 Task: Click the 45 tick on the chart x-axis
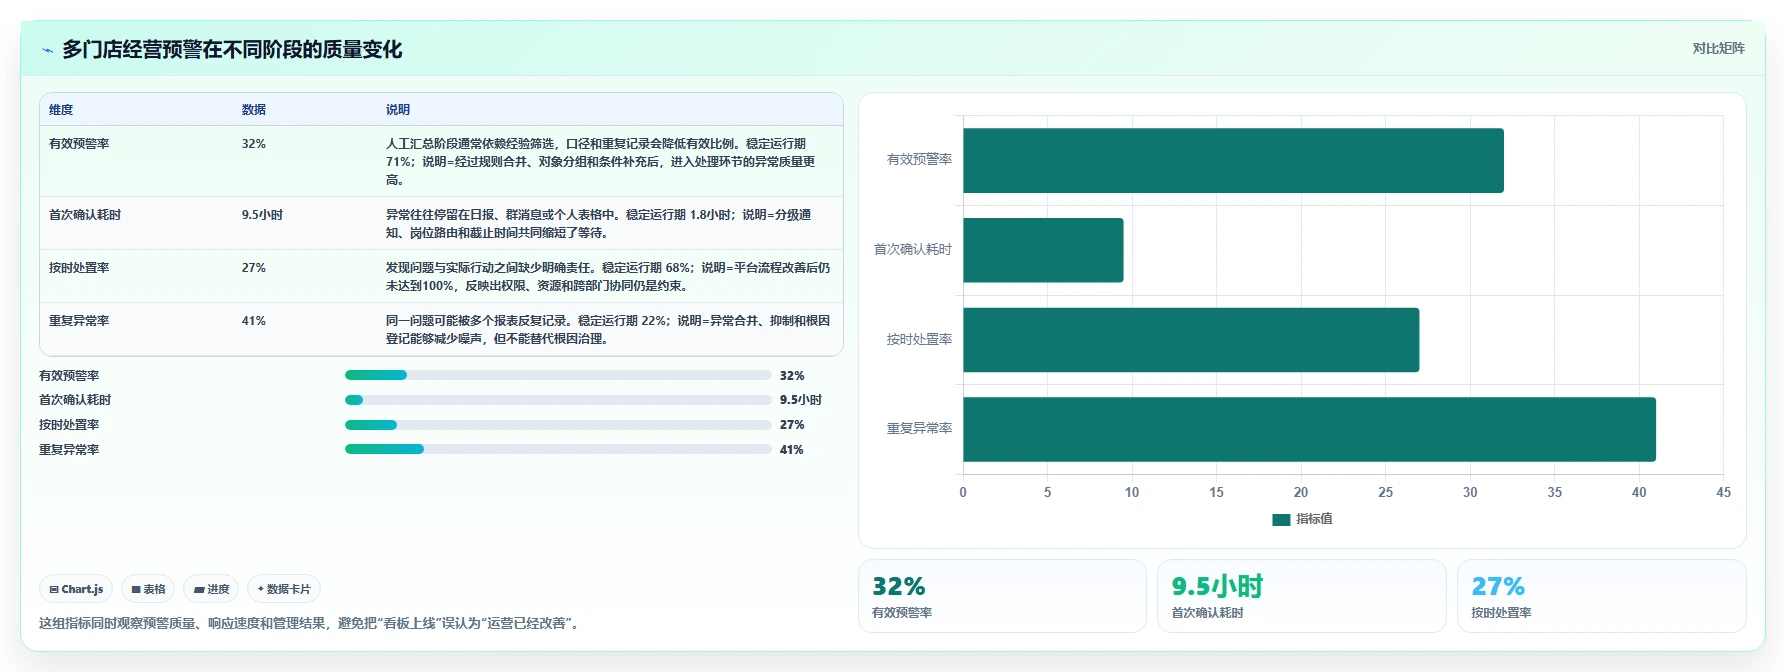(1723, 493)
